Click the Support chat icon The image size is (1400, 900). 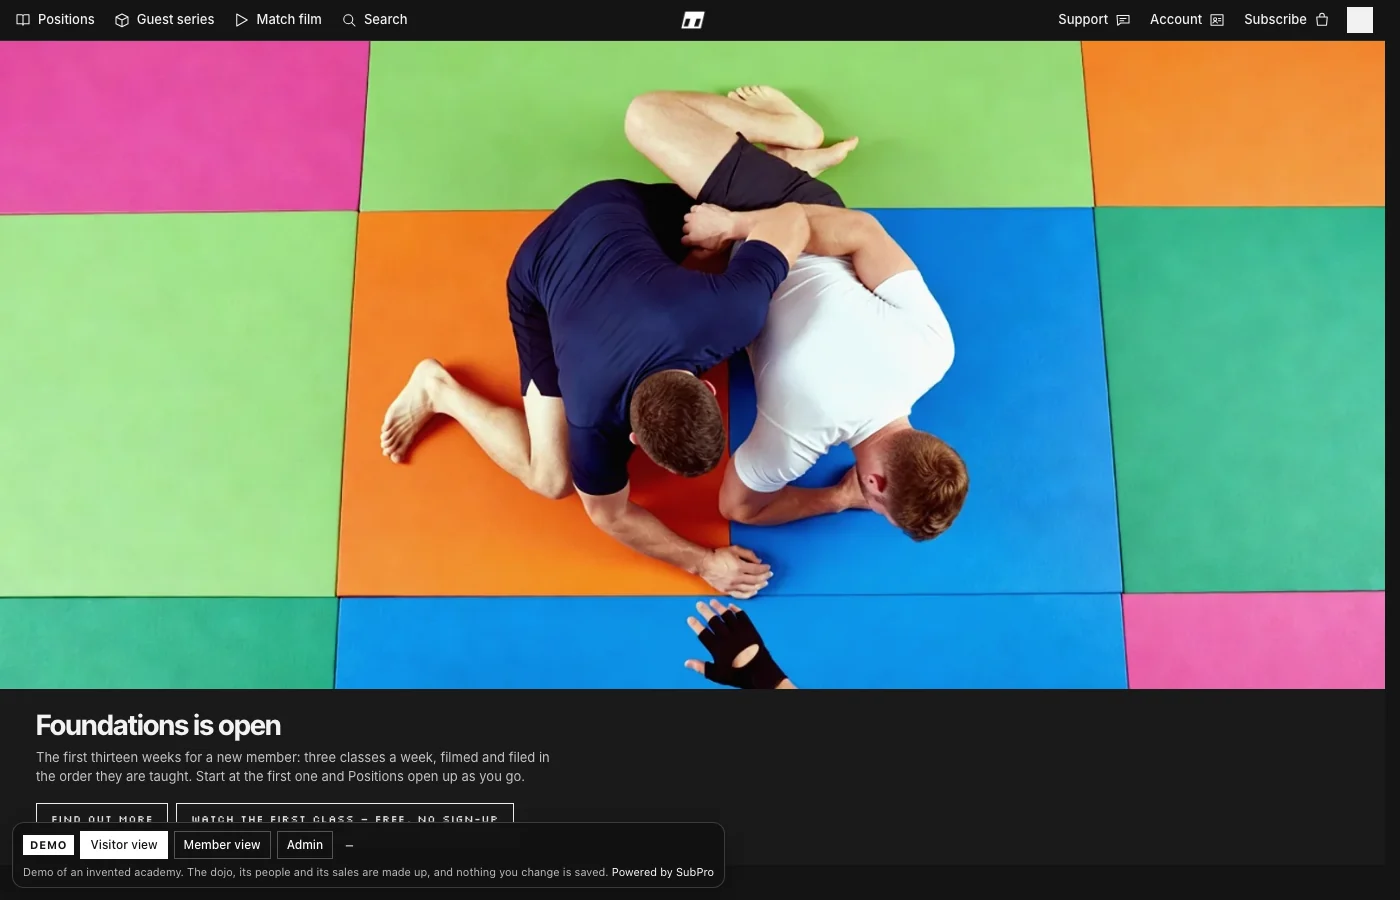pyautogui.click(x=1123, y=20)
